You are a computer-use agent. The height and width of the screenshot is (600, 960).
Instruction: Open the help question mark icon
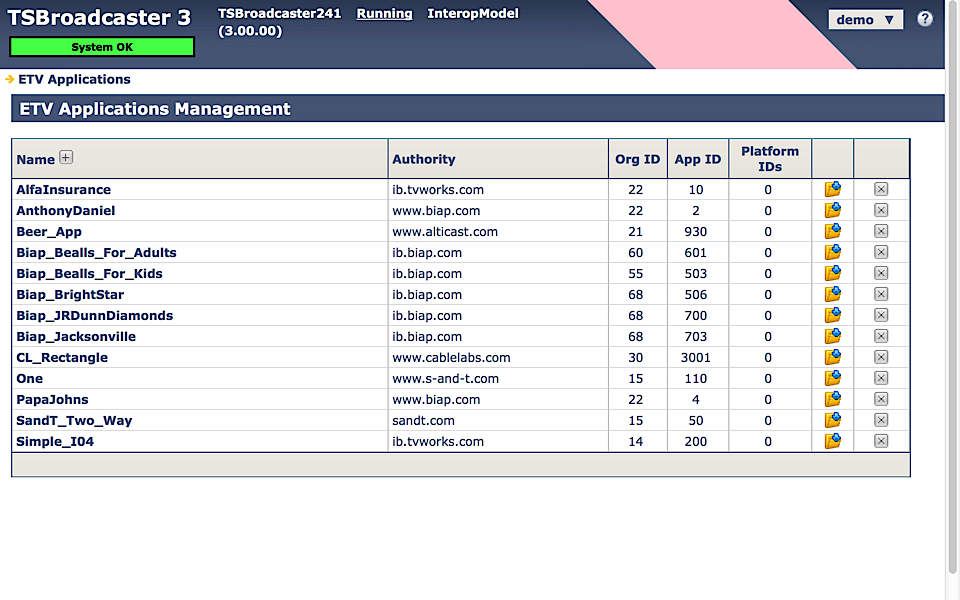tap(925, 19)
